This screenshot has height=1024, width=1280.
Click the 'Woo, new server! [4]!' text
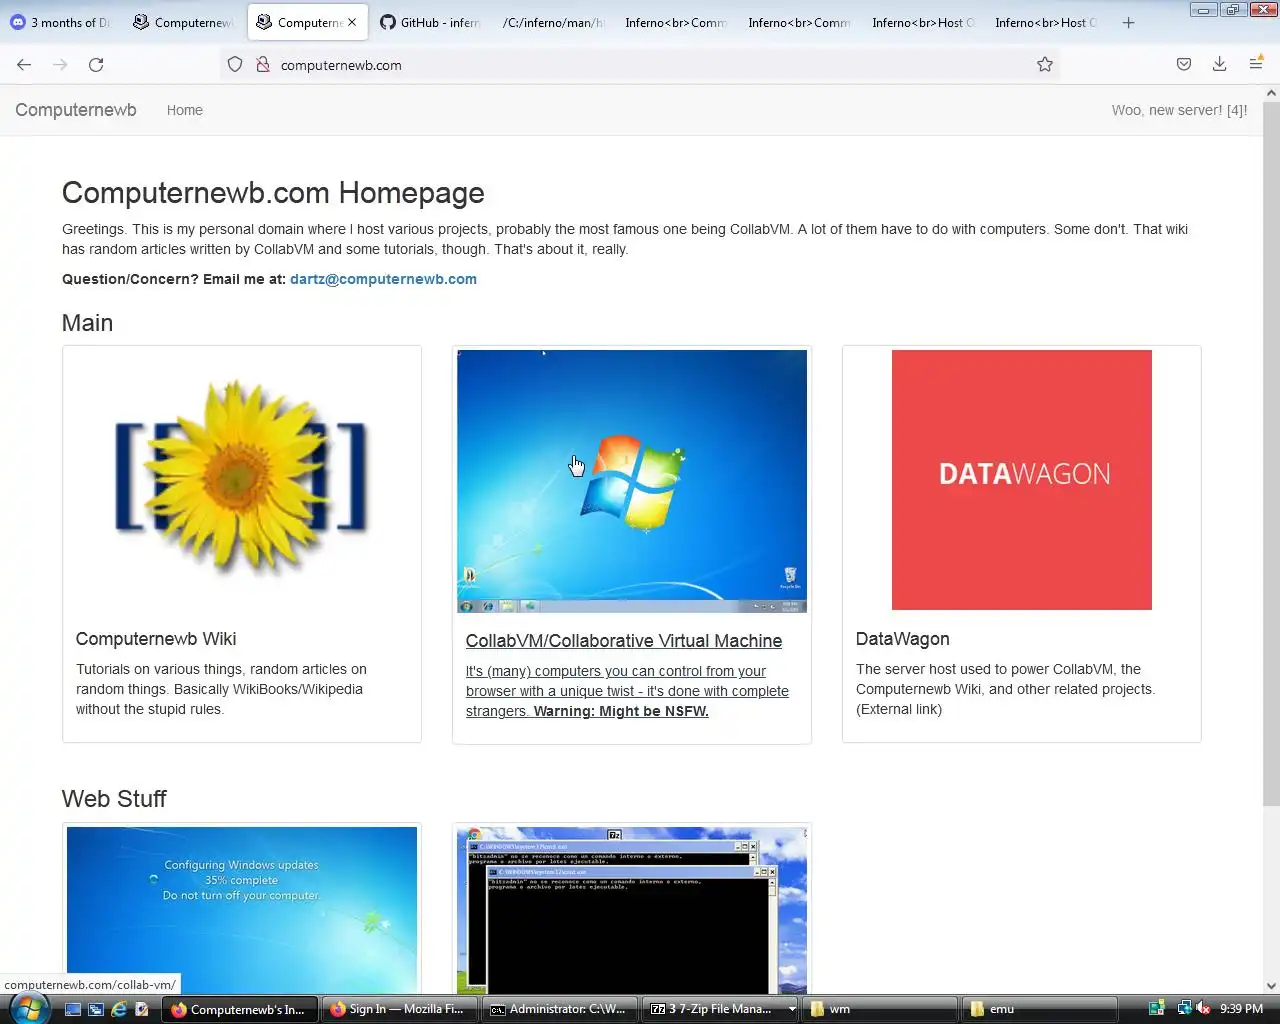[1179, 110]
